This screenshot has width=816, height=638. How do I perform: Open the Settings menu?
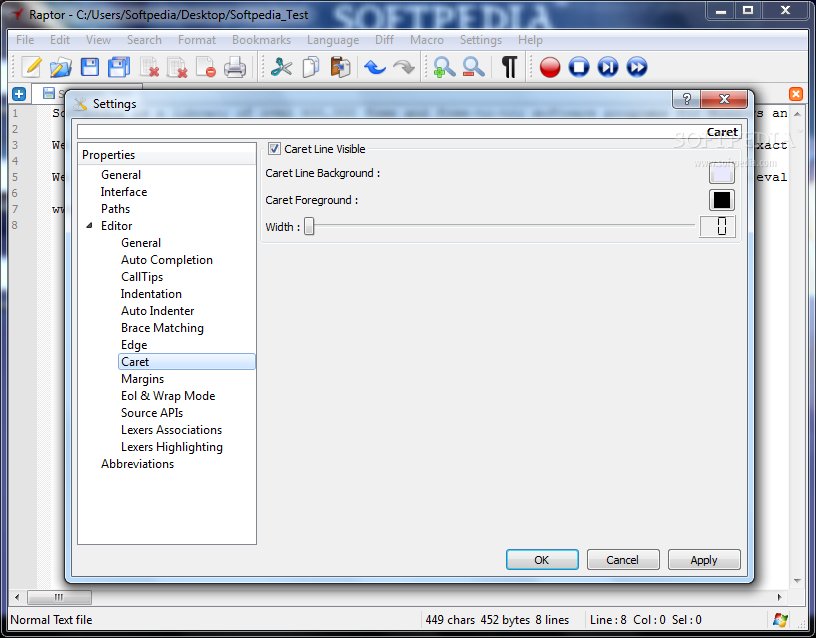[480, 40]
